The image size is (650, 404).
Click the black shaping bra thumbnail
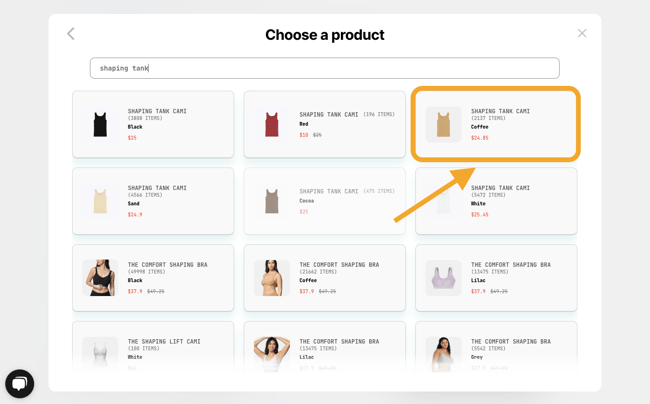100,278
